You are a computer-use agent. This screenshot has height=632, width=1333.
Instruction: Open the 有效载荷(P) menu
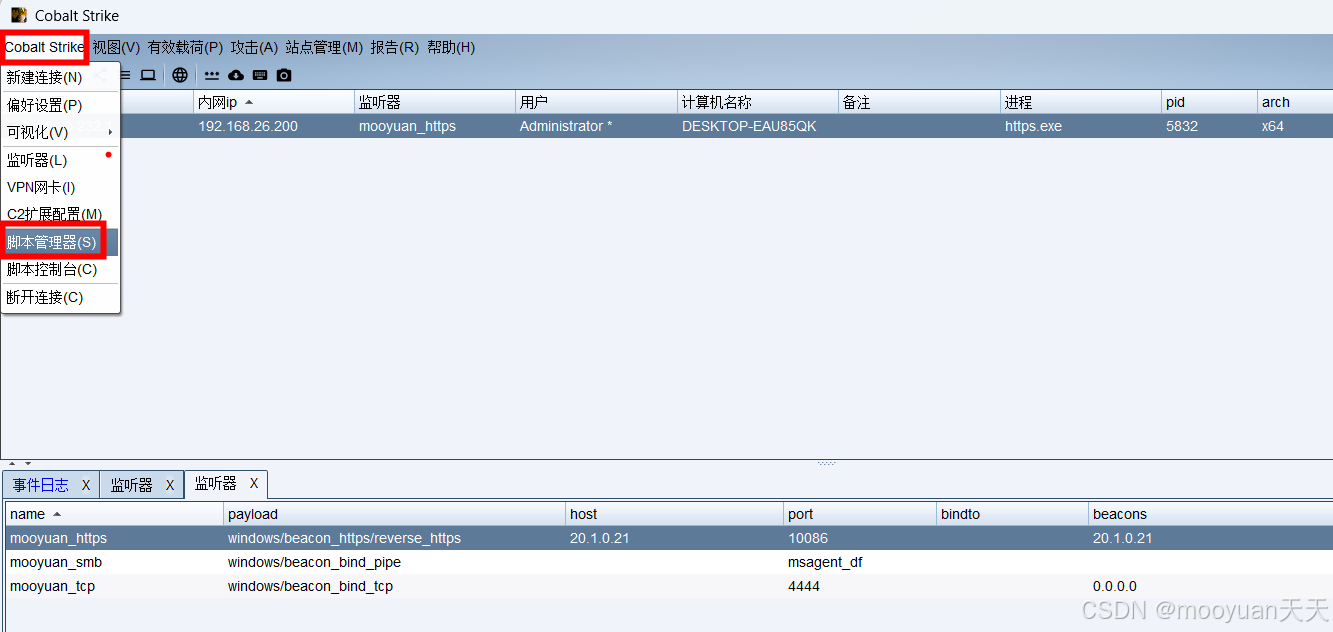(185, 47)
